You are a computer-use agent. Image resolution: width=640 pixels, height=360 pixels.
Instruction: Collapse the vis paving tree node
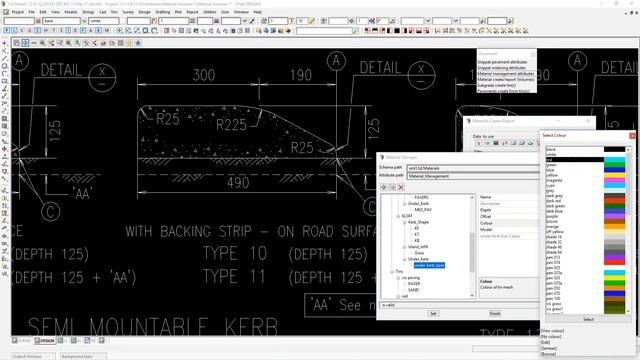pos(398,278)
